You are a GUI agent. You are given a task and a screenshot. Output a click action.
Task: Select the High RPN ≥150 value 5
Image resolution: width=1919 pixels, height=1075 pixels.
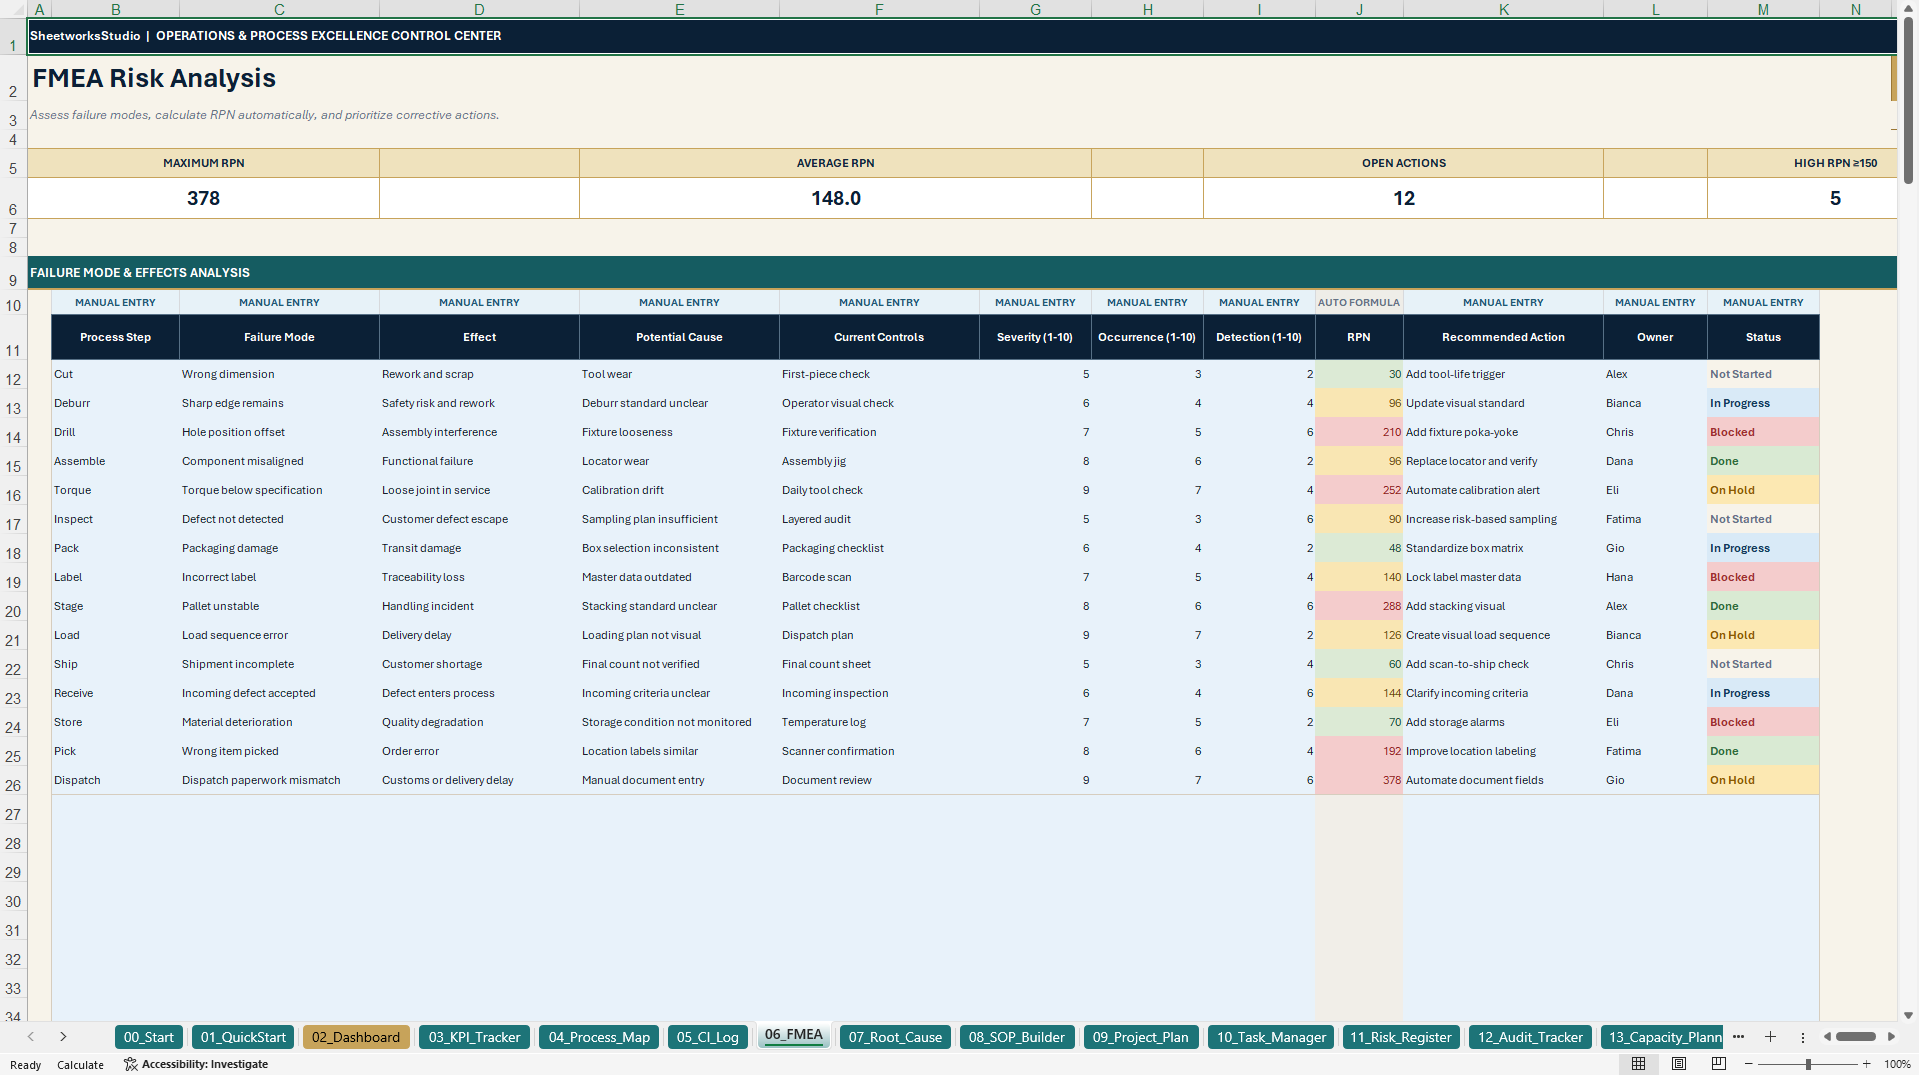click(1802, 198)
